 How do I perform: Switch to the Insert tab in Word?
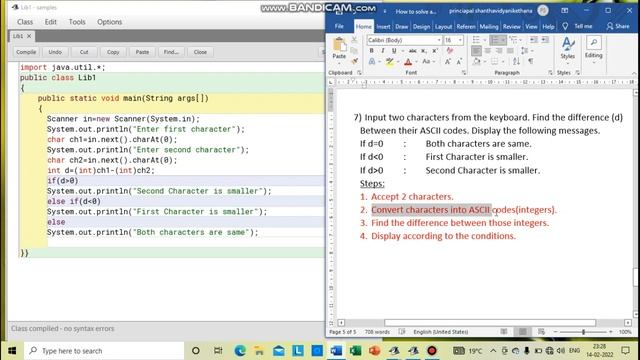click(383, 27)
